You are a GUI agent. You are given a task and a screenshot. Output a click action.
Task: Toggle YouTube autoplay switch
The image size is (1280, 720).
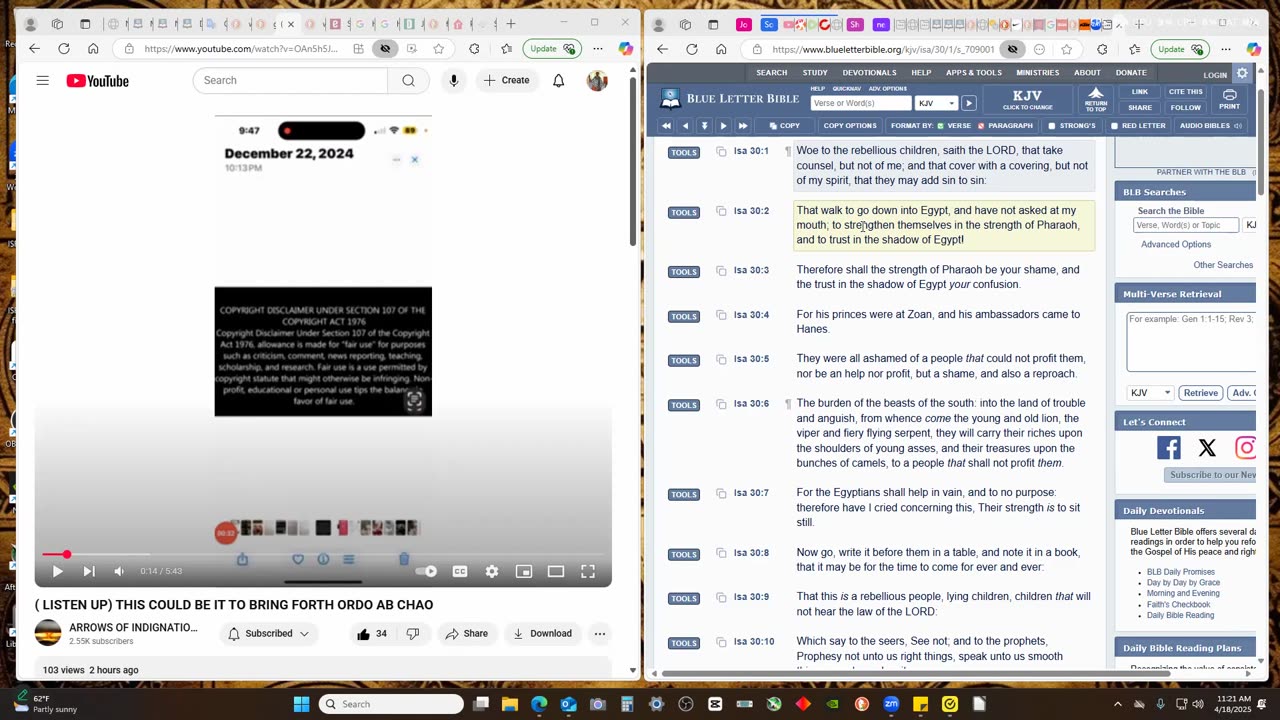click(427, 571)
